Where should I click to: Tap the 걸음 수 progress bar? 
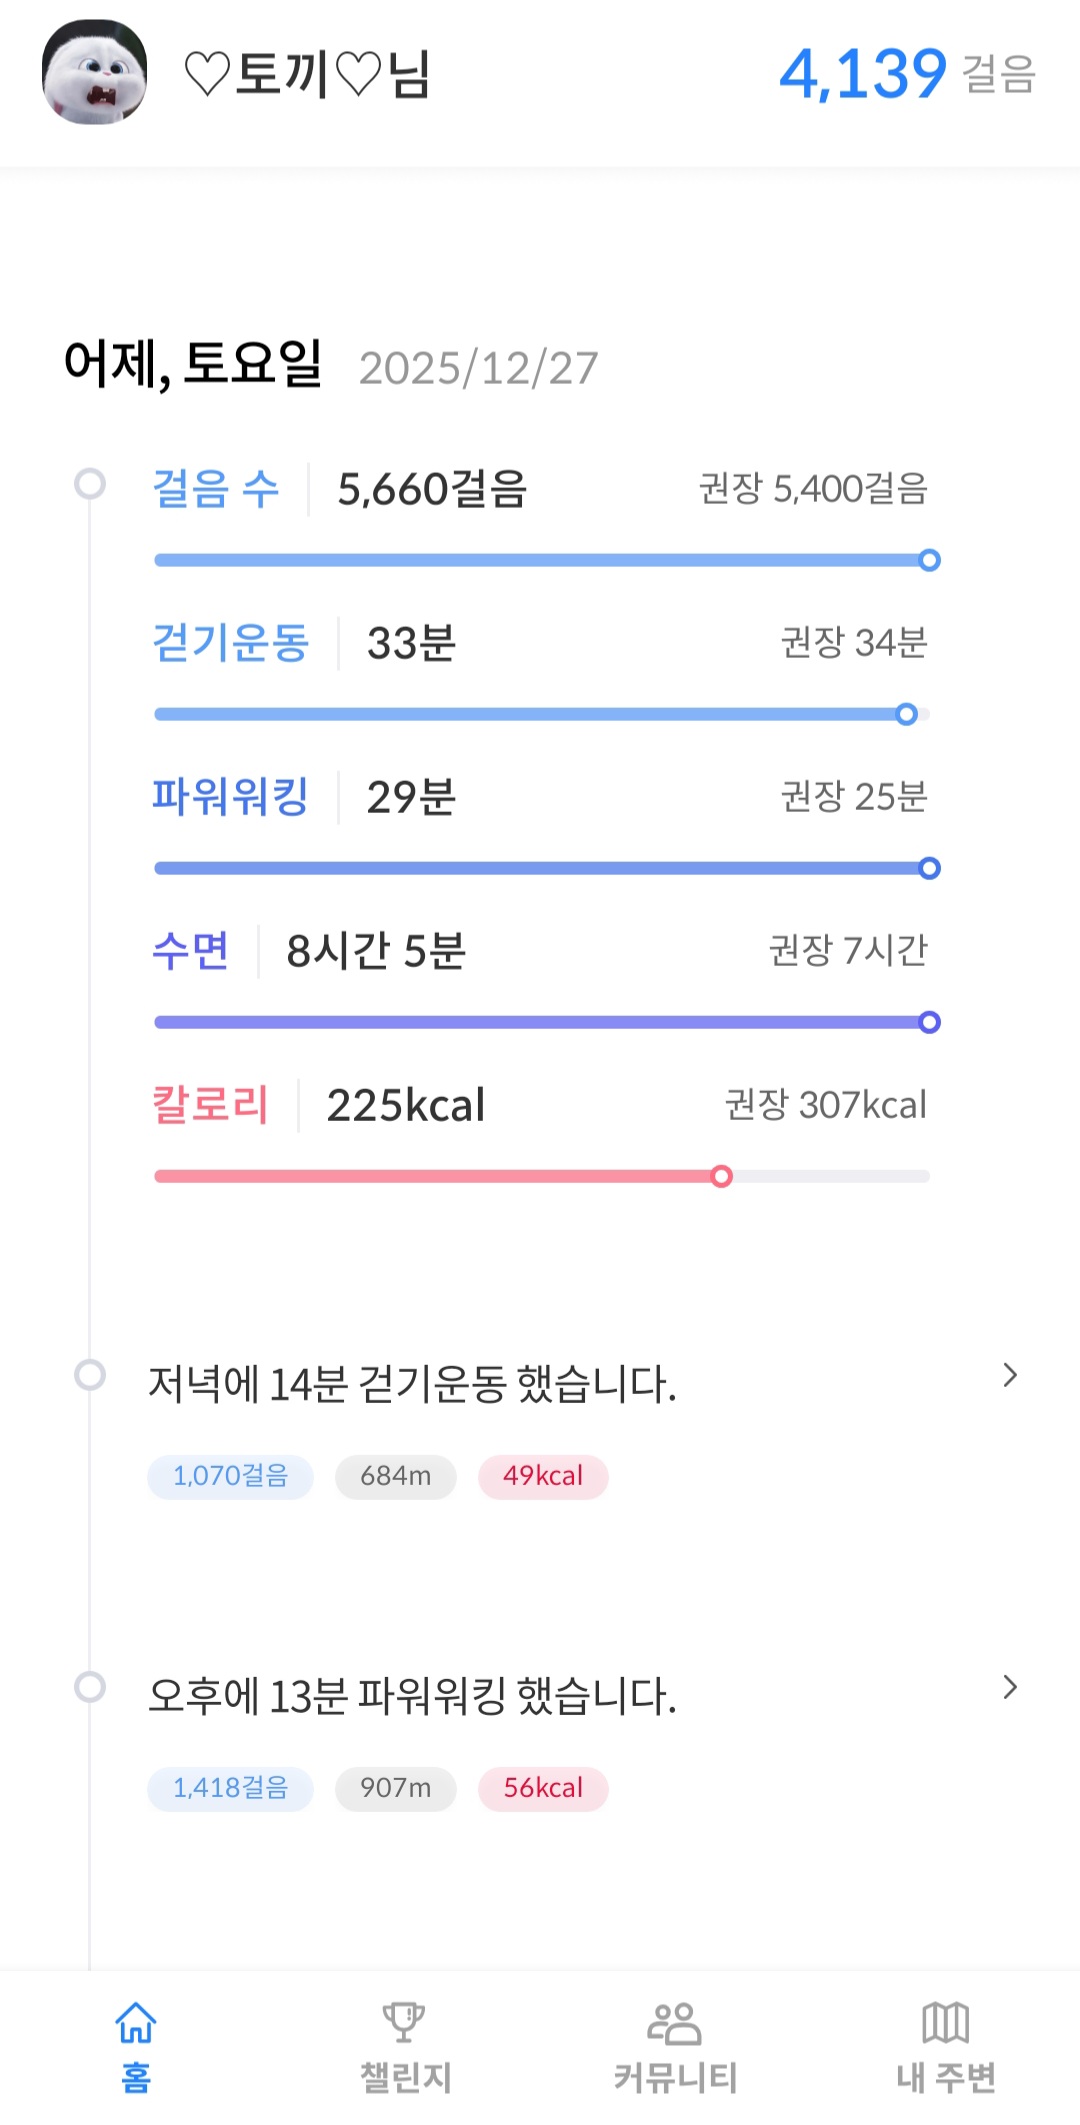540,560
